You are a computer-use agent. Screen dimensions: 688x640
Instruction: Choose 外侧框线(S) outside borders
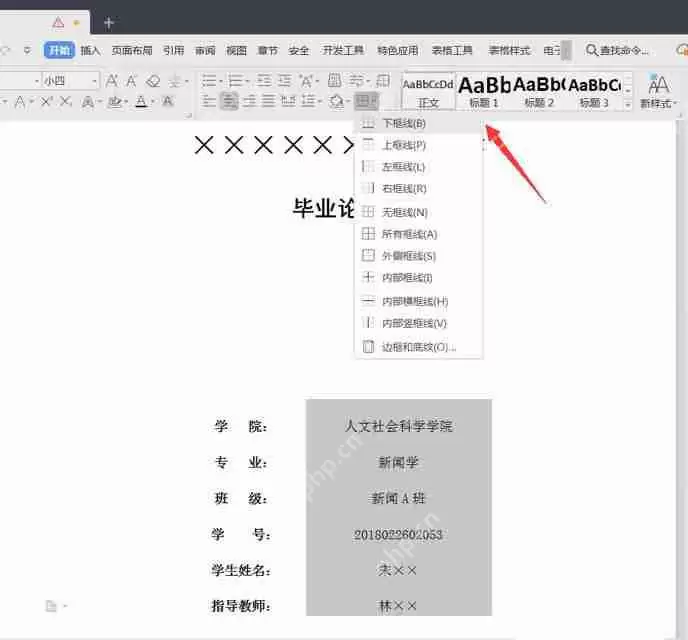tap(419, 256)
